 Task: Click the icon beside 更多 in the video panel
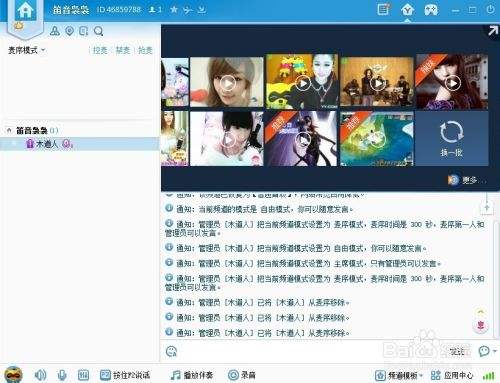(452, 180)
